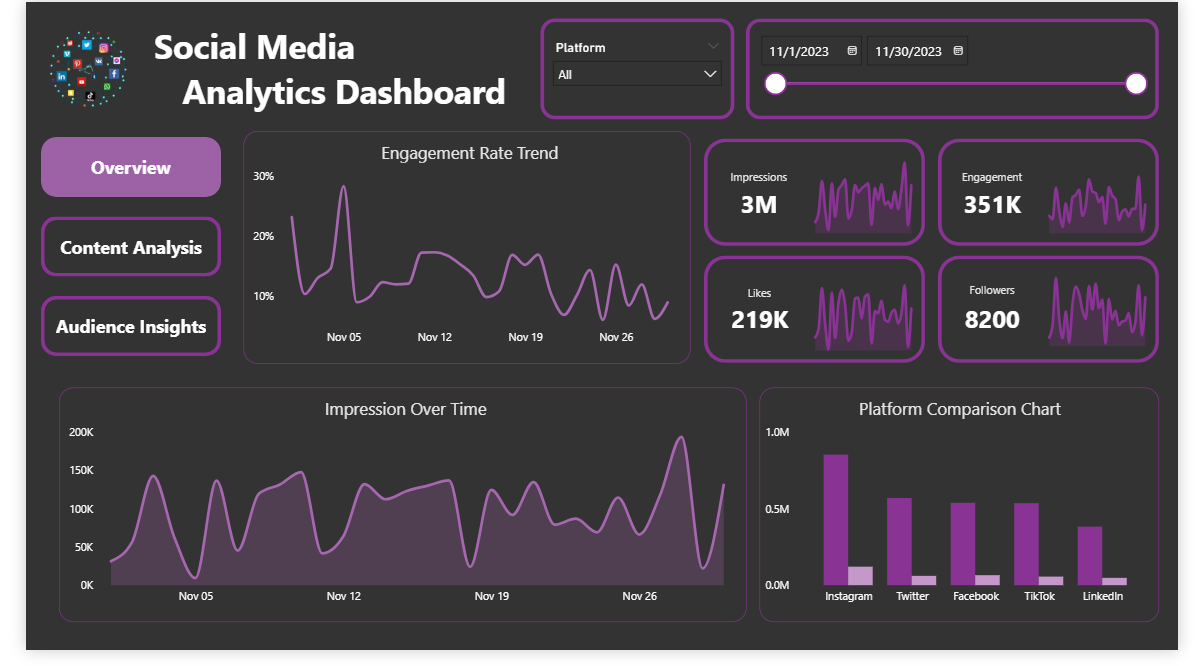Click the Facebook icon in the dashboard logo
Screen dimensions: 1195x666
pyautogui.click(x=114, y=73)
